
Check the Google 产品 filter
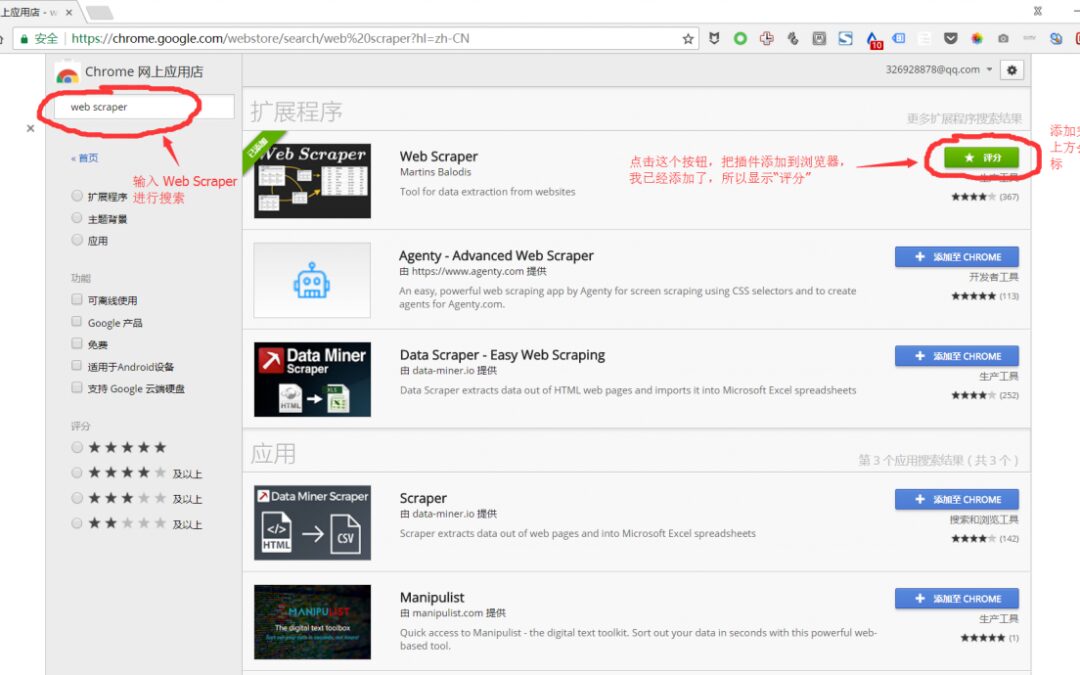pos(77,322)
